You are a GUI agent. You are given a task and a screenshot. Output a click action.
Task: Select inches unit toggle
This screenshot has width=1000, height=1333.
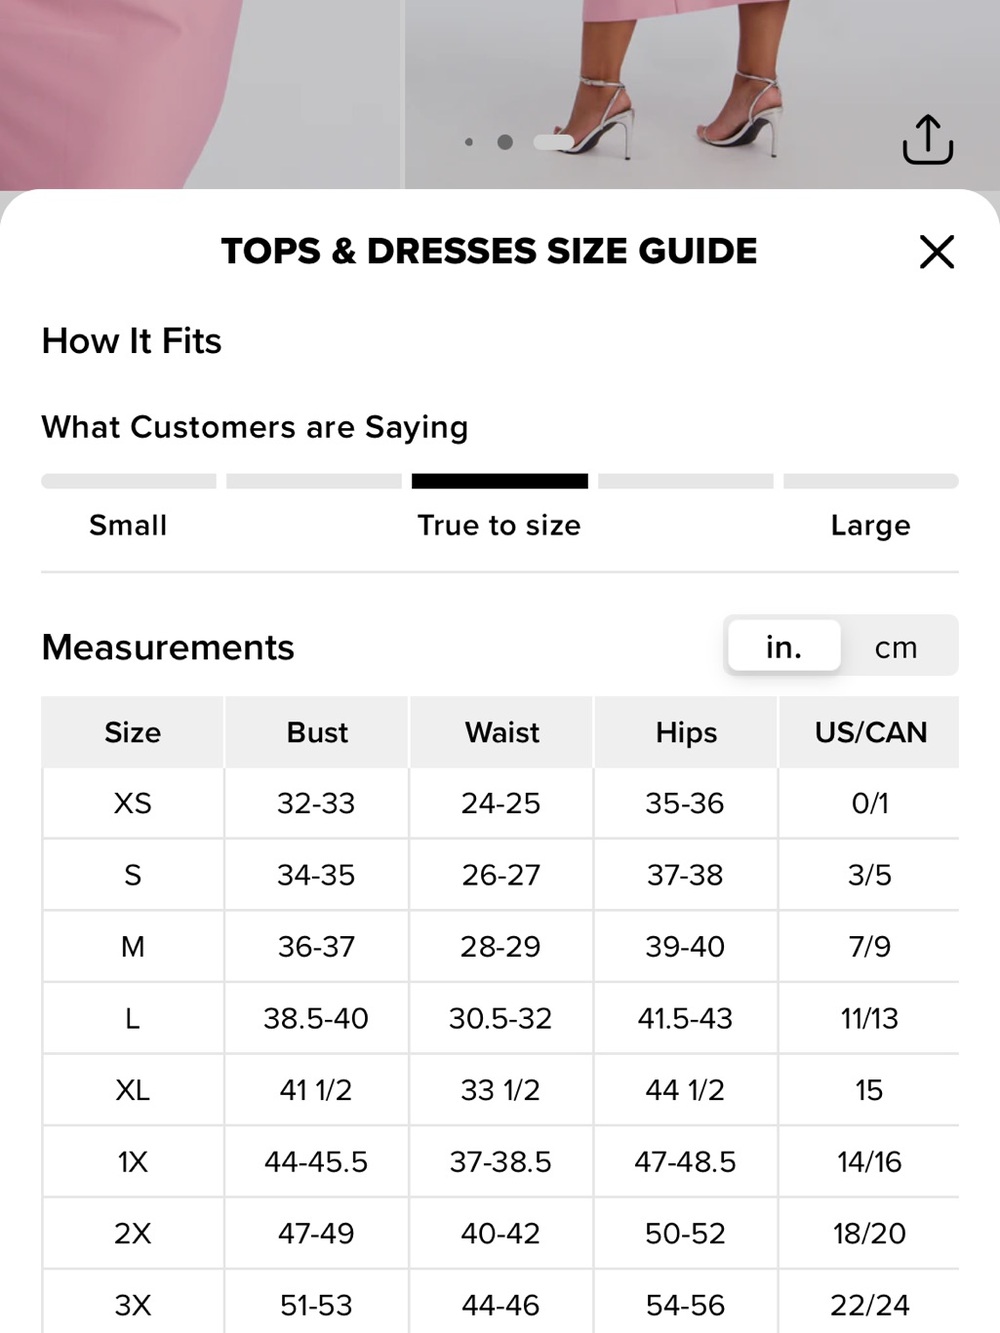(784, 646)
